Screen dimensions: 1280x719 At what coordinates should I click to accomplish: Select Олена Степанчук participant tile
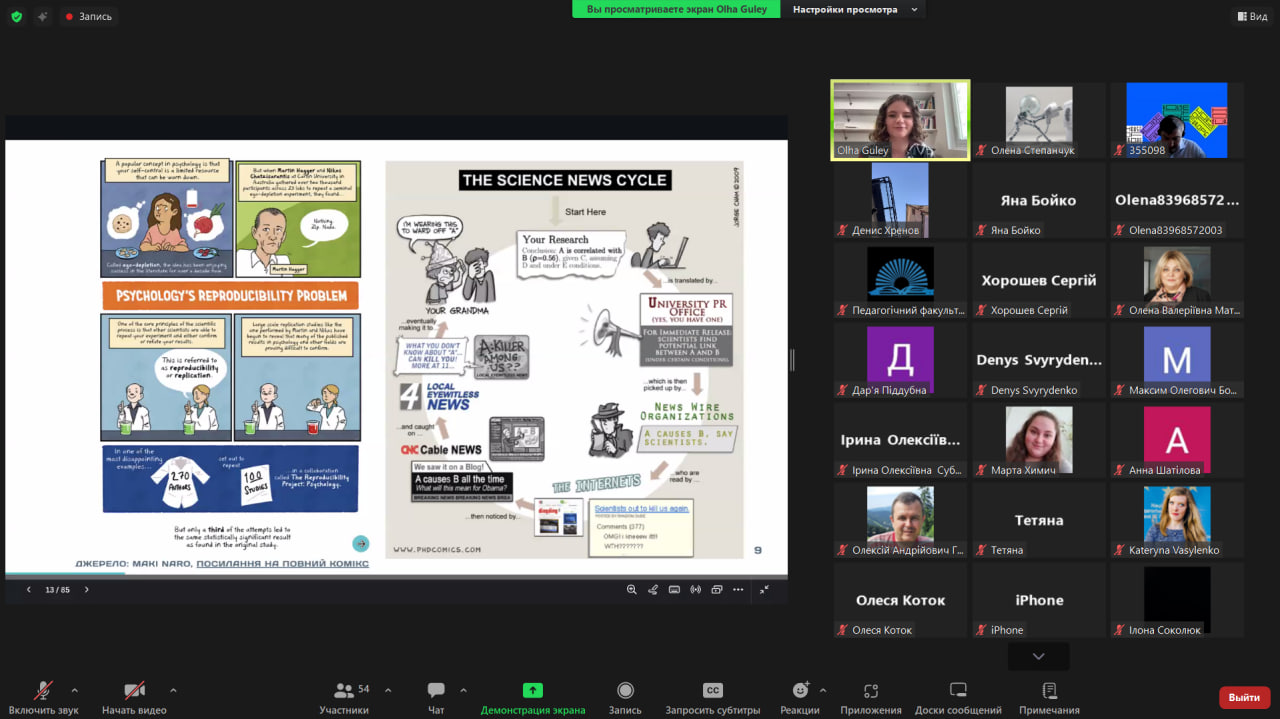click(1039, 120)
